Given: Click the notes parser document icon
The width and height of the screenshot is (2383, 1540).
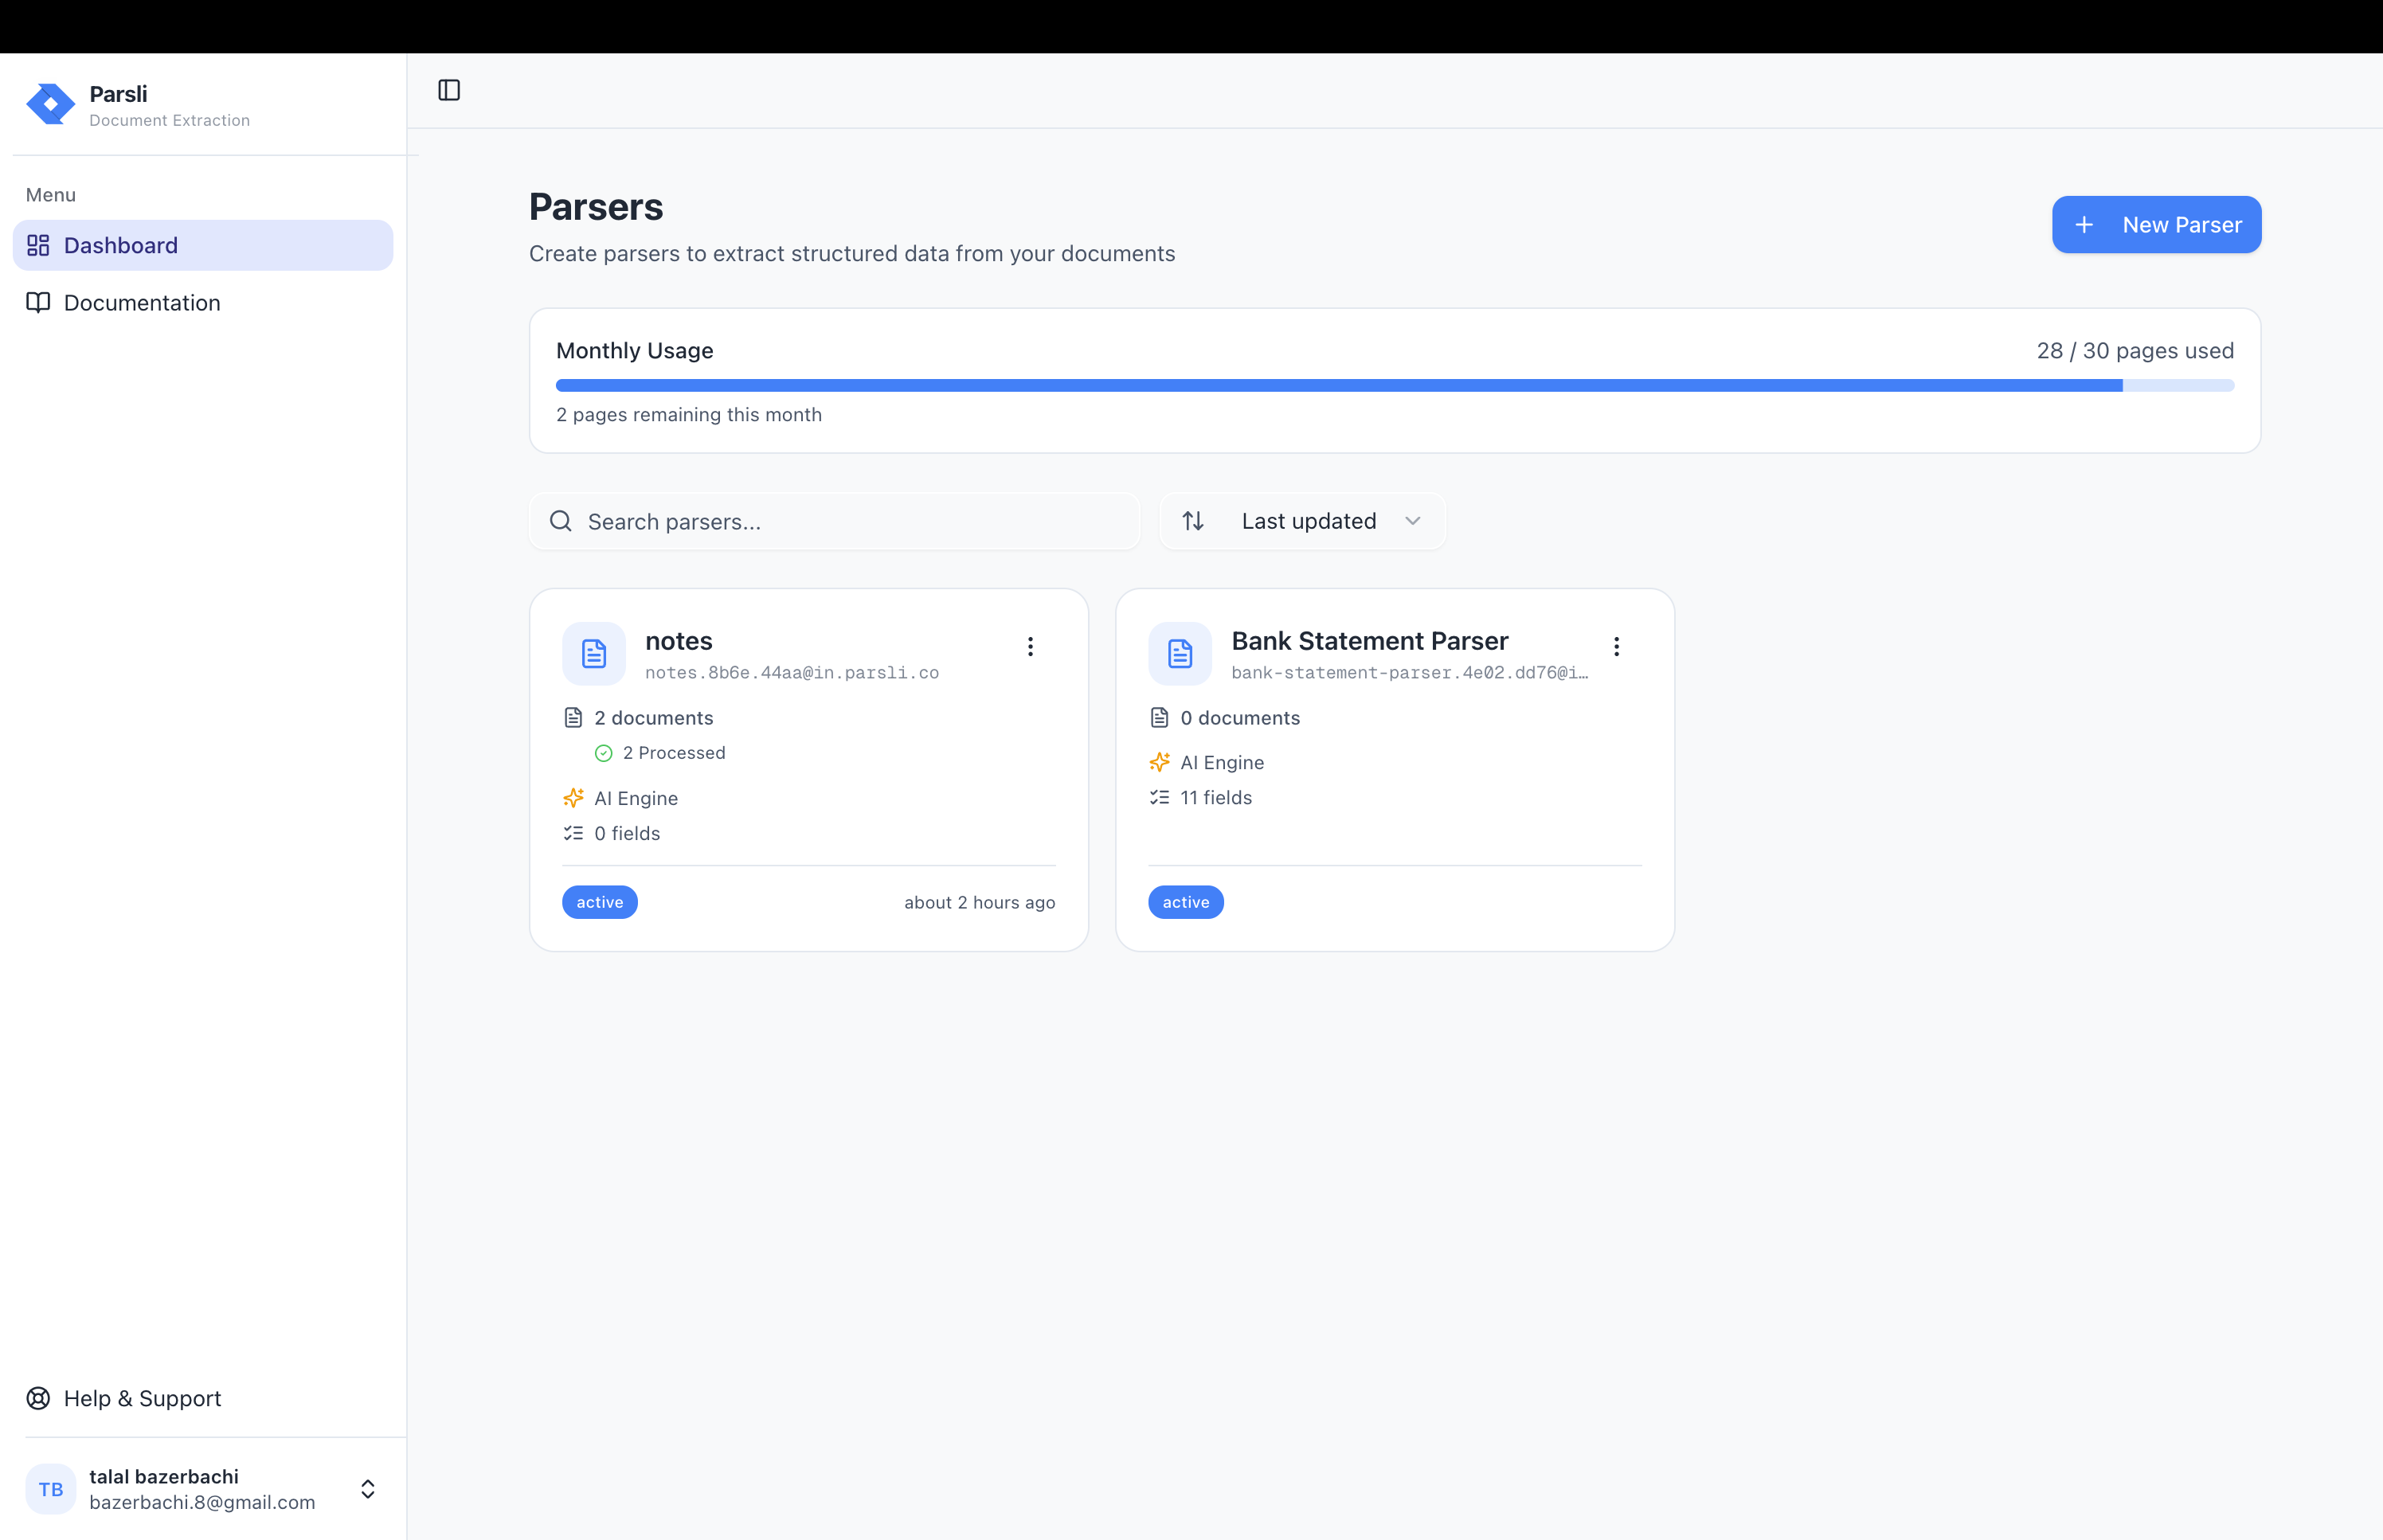Looking at the screenshot, I should (594, 654).
